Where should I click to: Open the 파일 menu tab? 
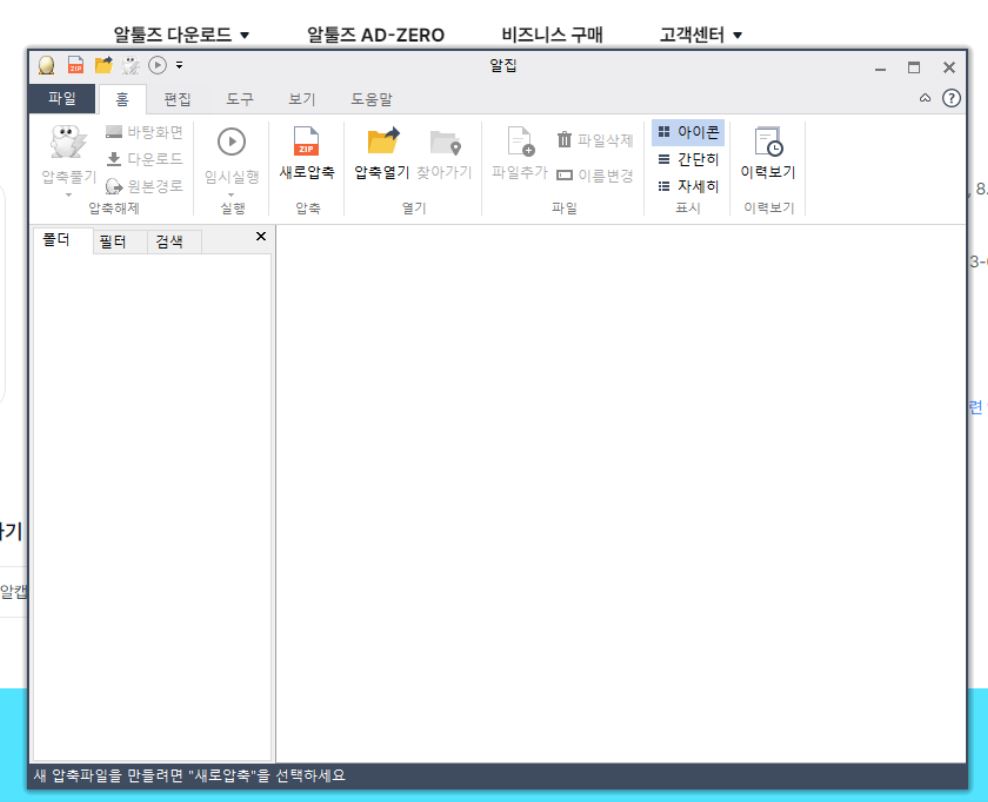tap(62, 98)
